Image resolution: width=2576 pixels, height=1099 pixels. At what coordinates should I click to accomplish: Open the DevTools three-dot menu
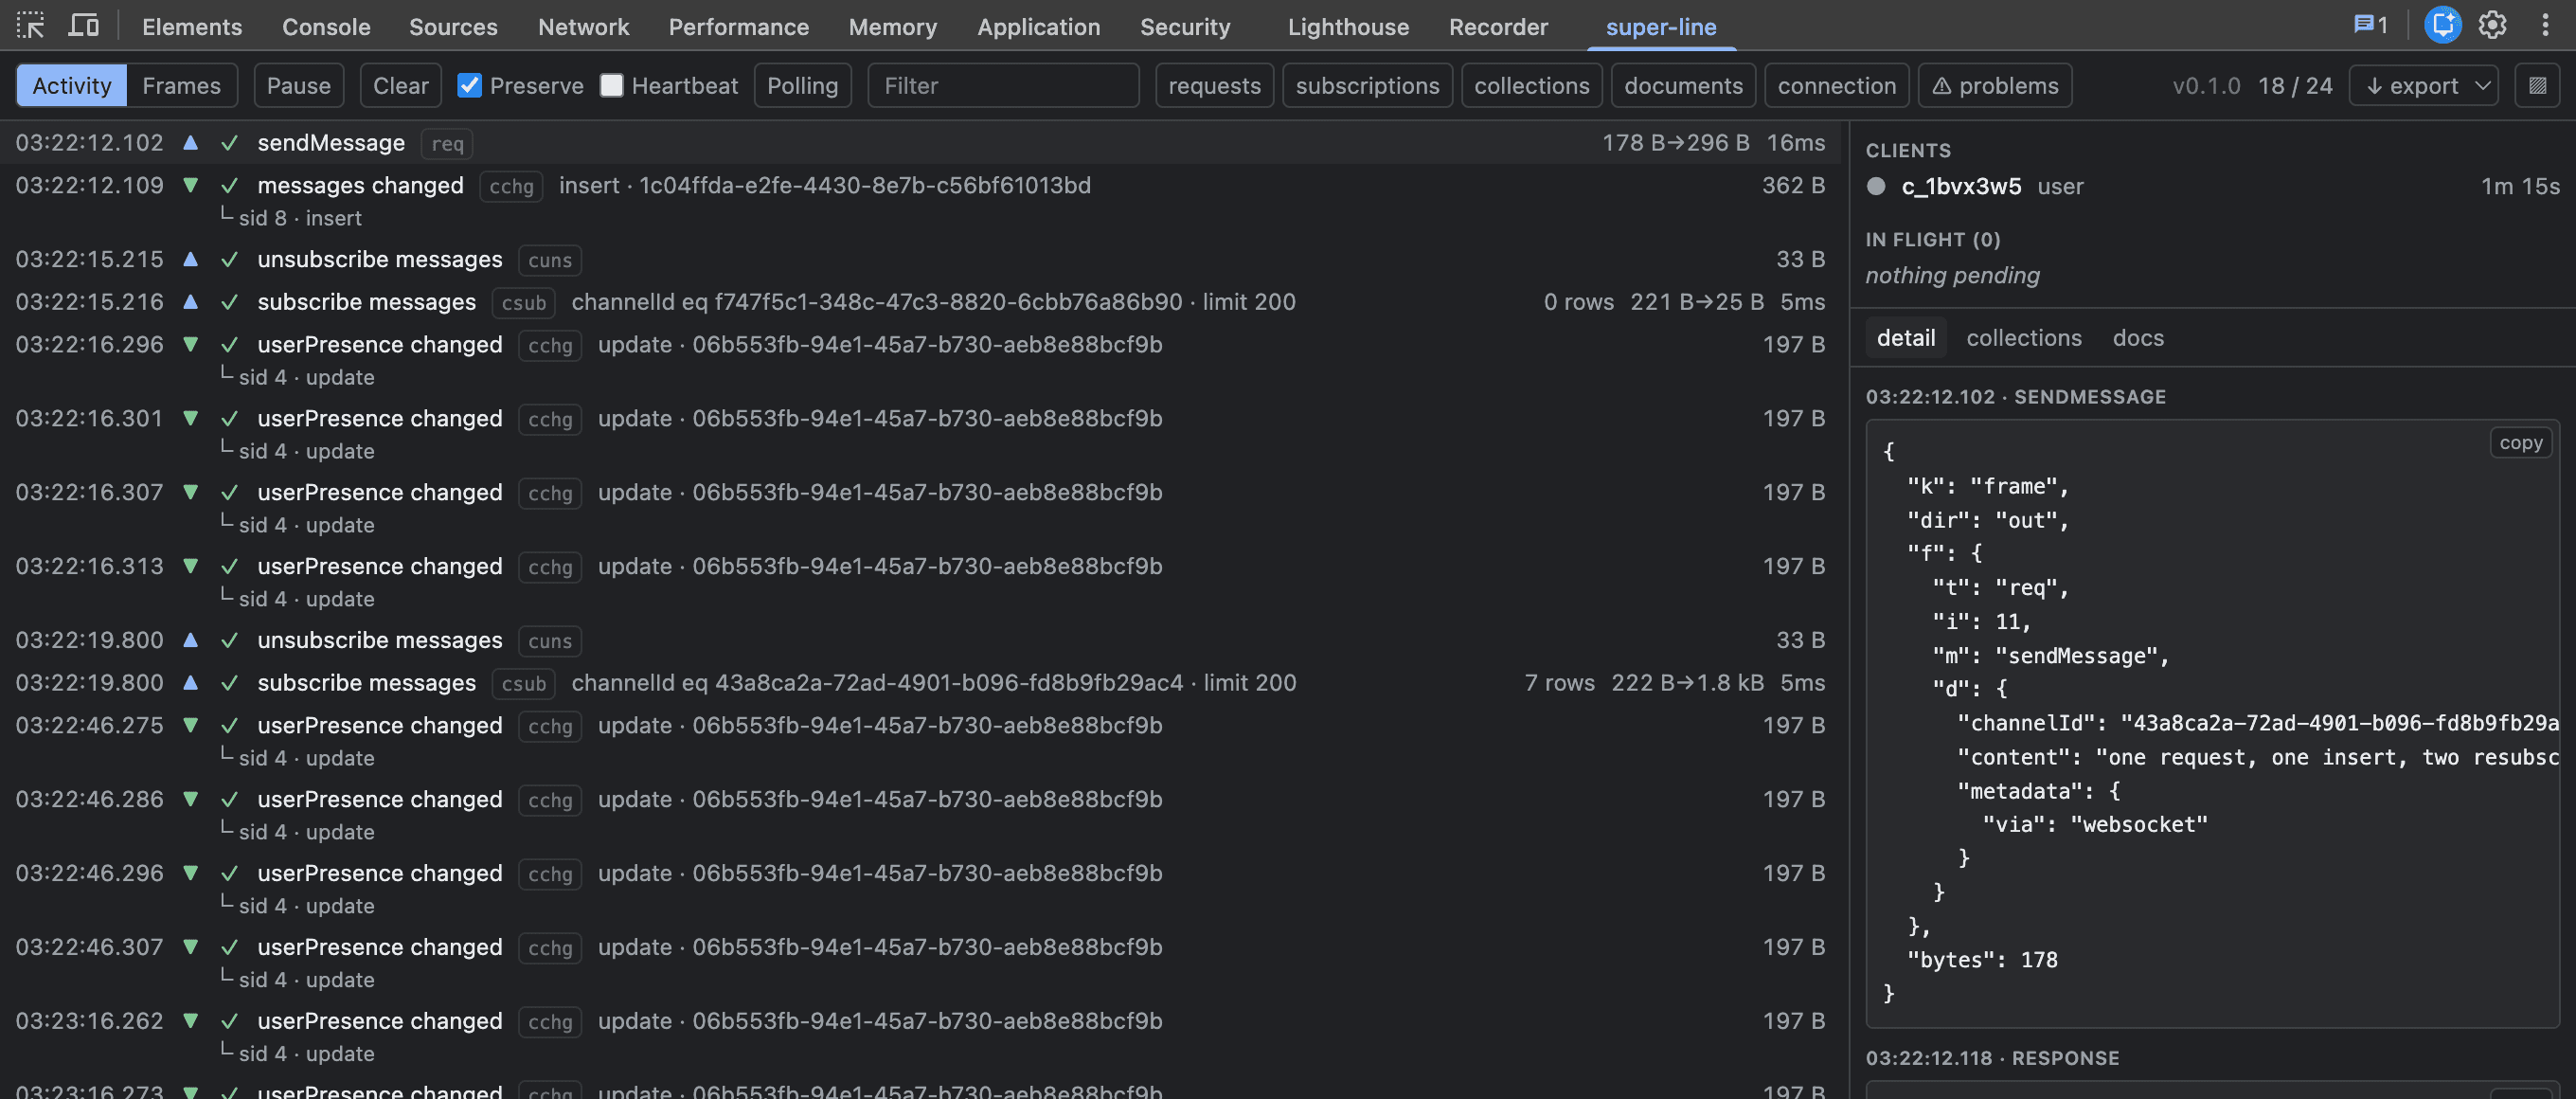pos(2545,26)
